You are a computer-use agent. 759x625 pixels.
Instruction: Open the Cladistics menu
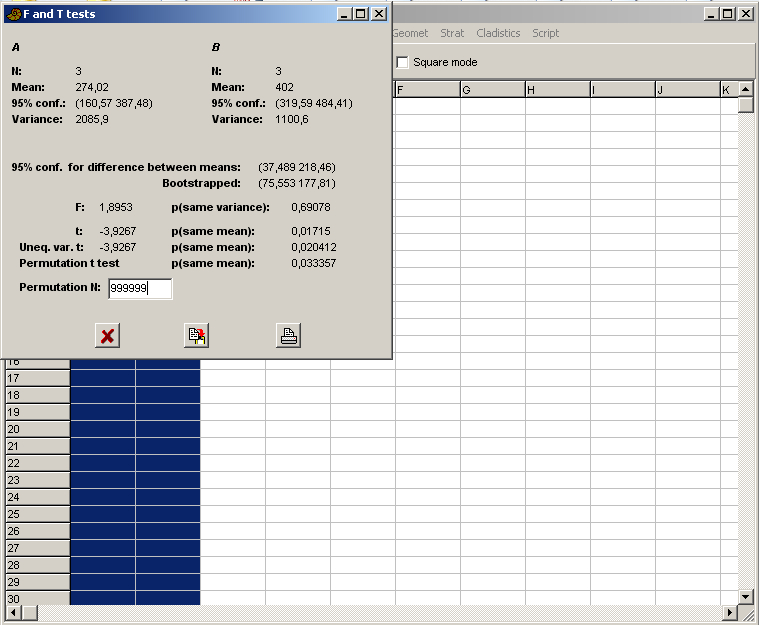tap(498, 33)
